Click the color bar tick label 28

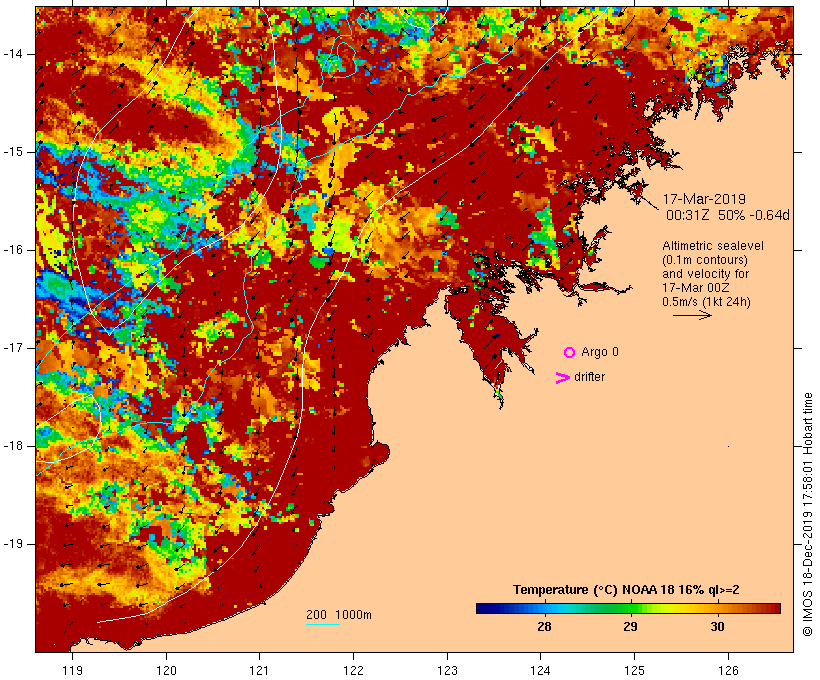tap(544, 627)
